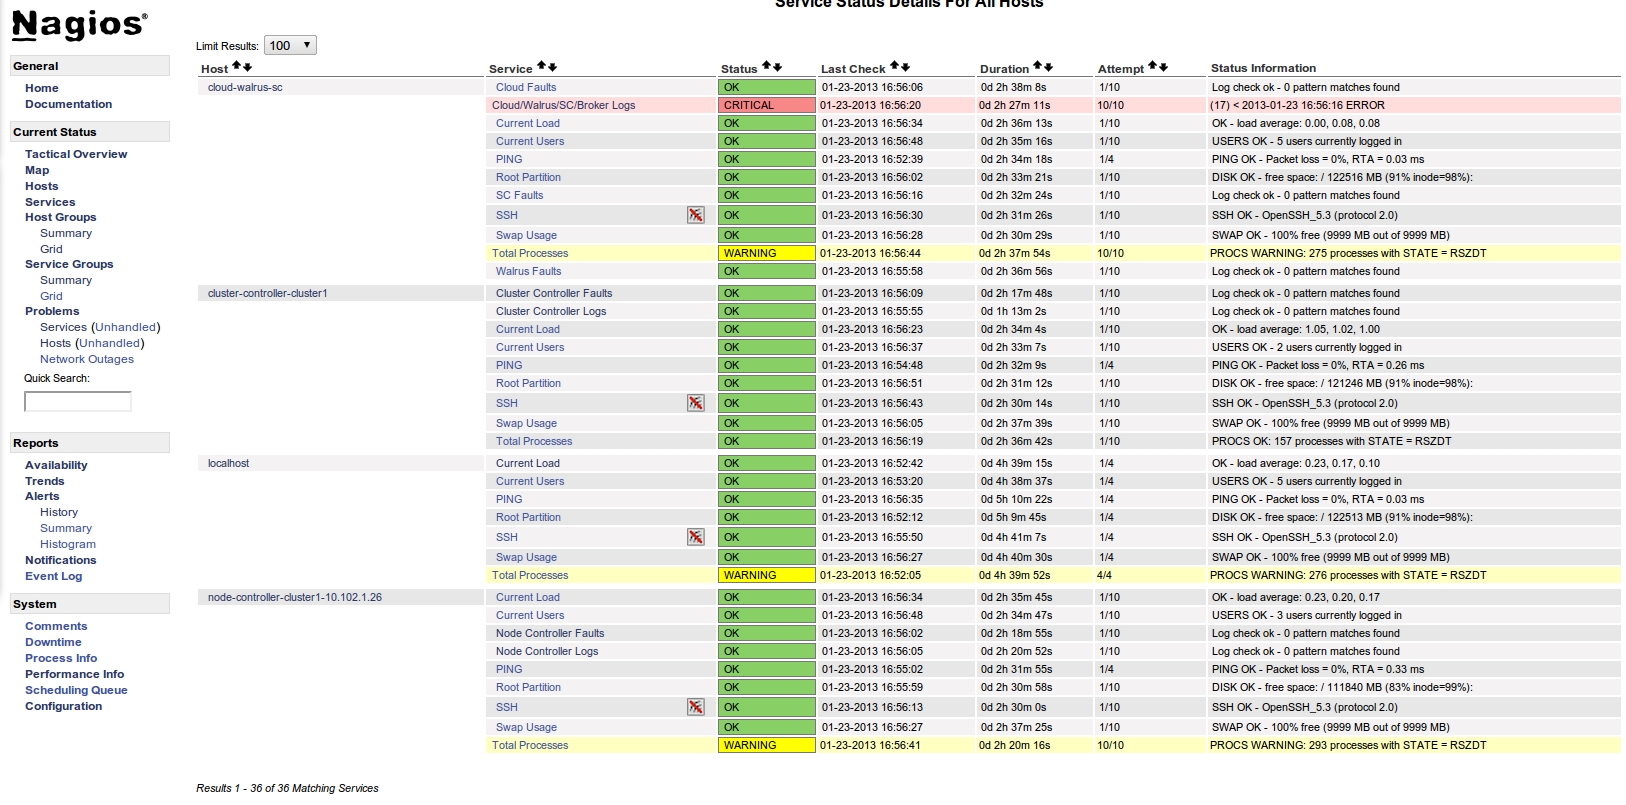Open Network Outages
Image resolution: width=1626 pixels, height=805 pixels.
(x=87, y=359)
